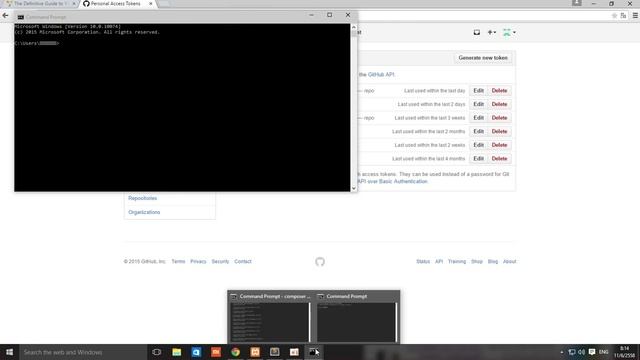This screenshot has height=360, width=640.
Task: Delete token last used within last 2 weeks
Action: click(x=499, y=145)
